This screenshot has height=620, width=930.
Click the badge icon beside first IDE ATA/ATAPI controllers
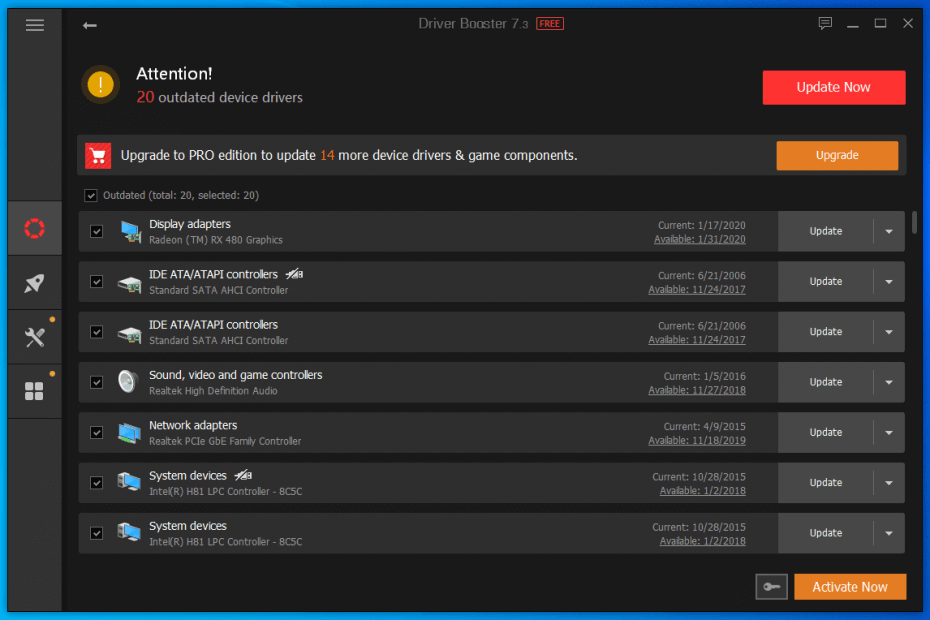point(294,274)
